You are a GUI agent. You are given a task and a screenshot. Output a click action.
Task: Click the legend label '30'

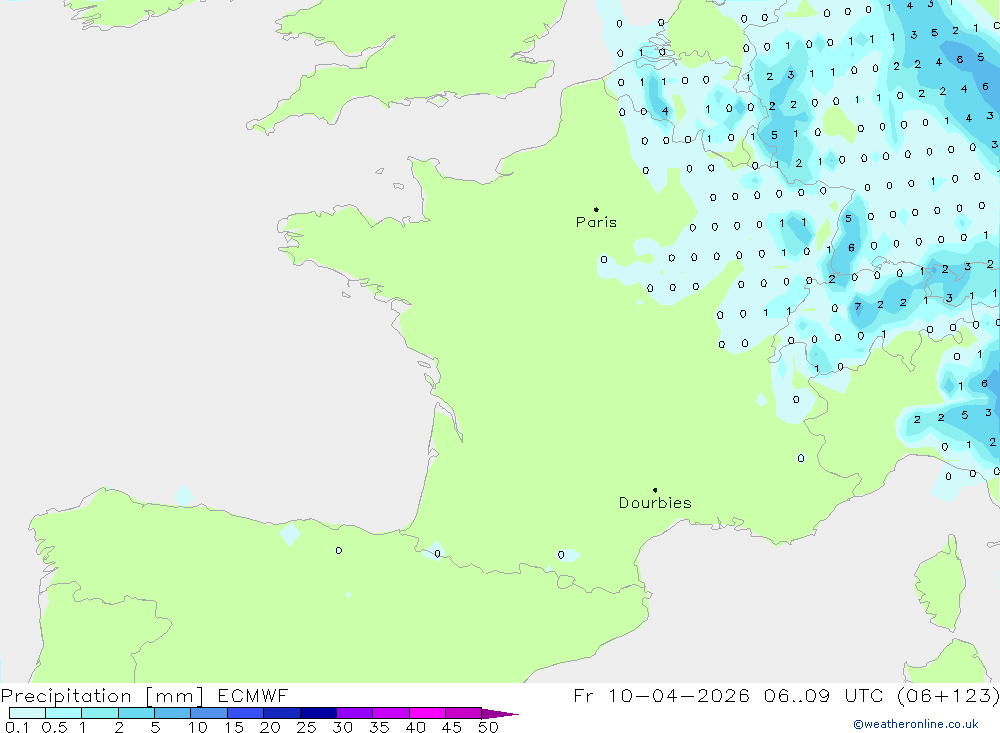point(343,727)
